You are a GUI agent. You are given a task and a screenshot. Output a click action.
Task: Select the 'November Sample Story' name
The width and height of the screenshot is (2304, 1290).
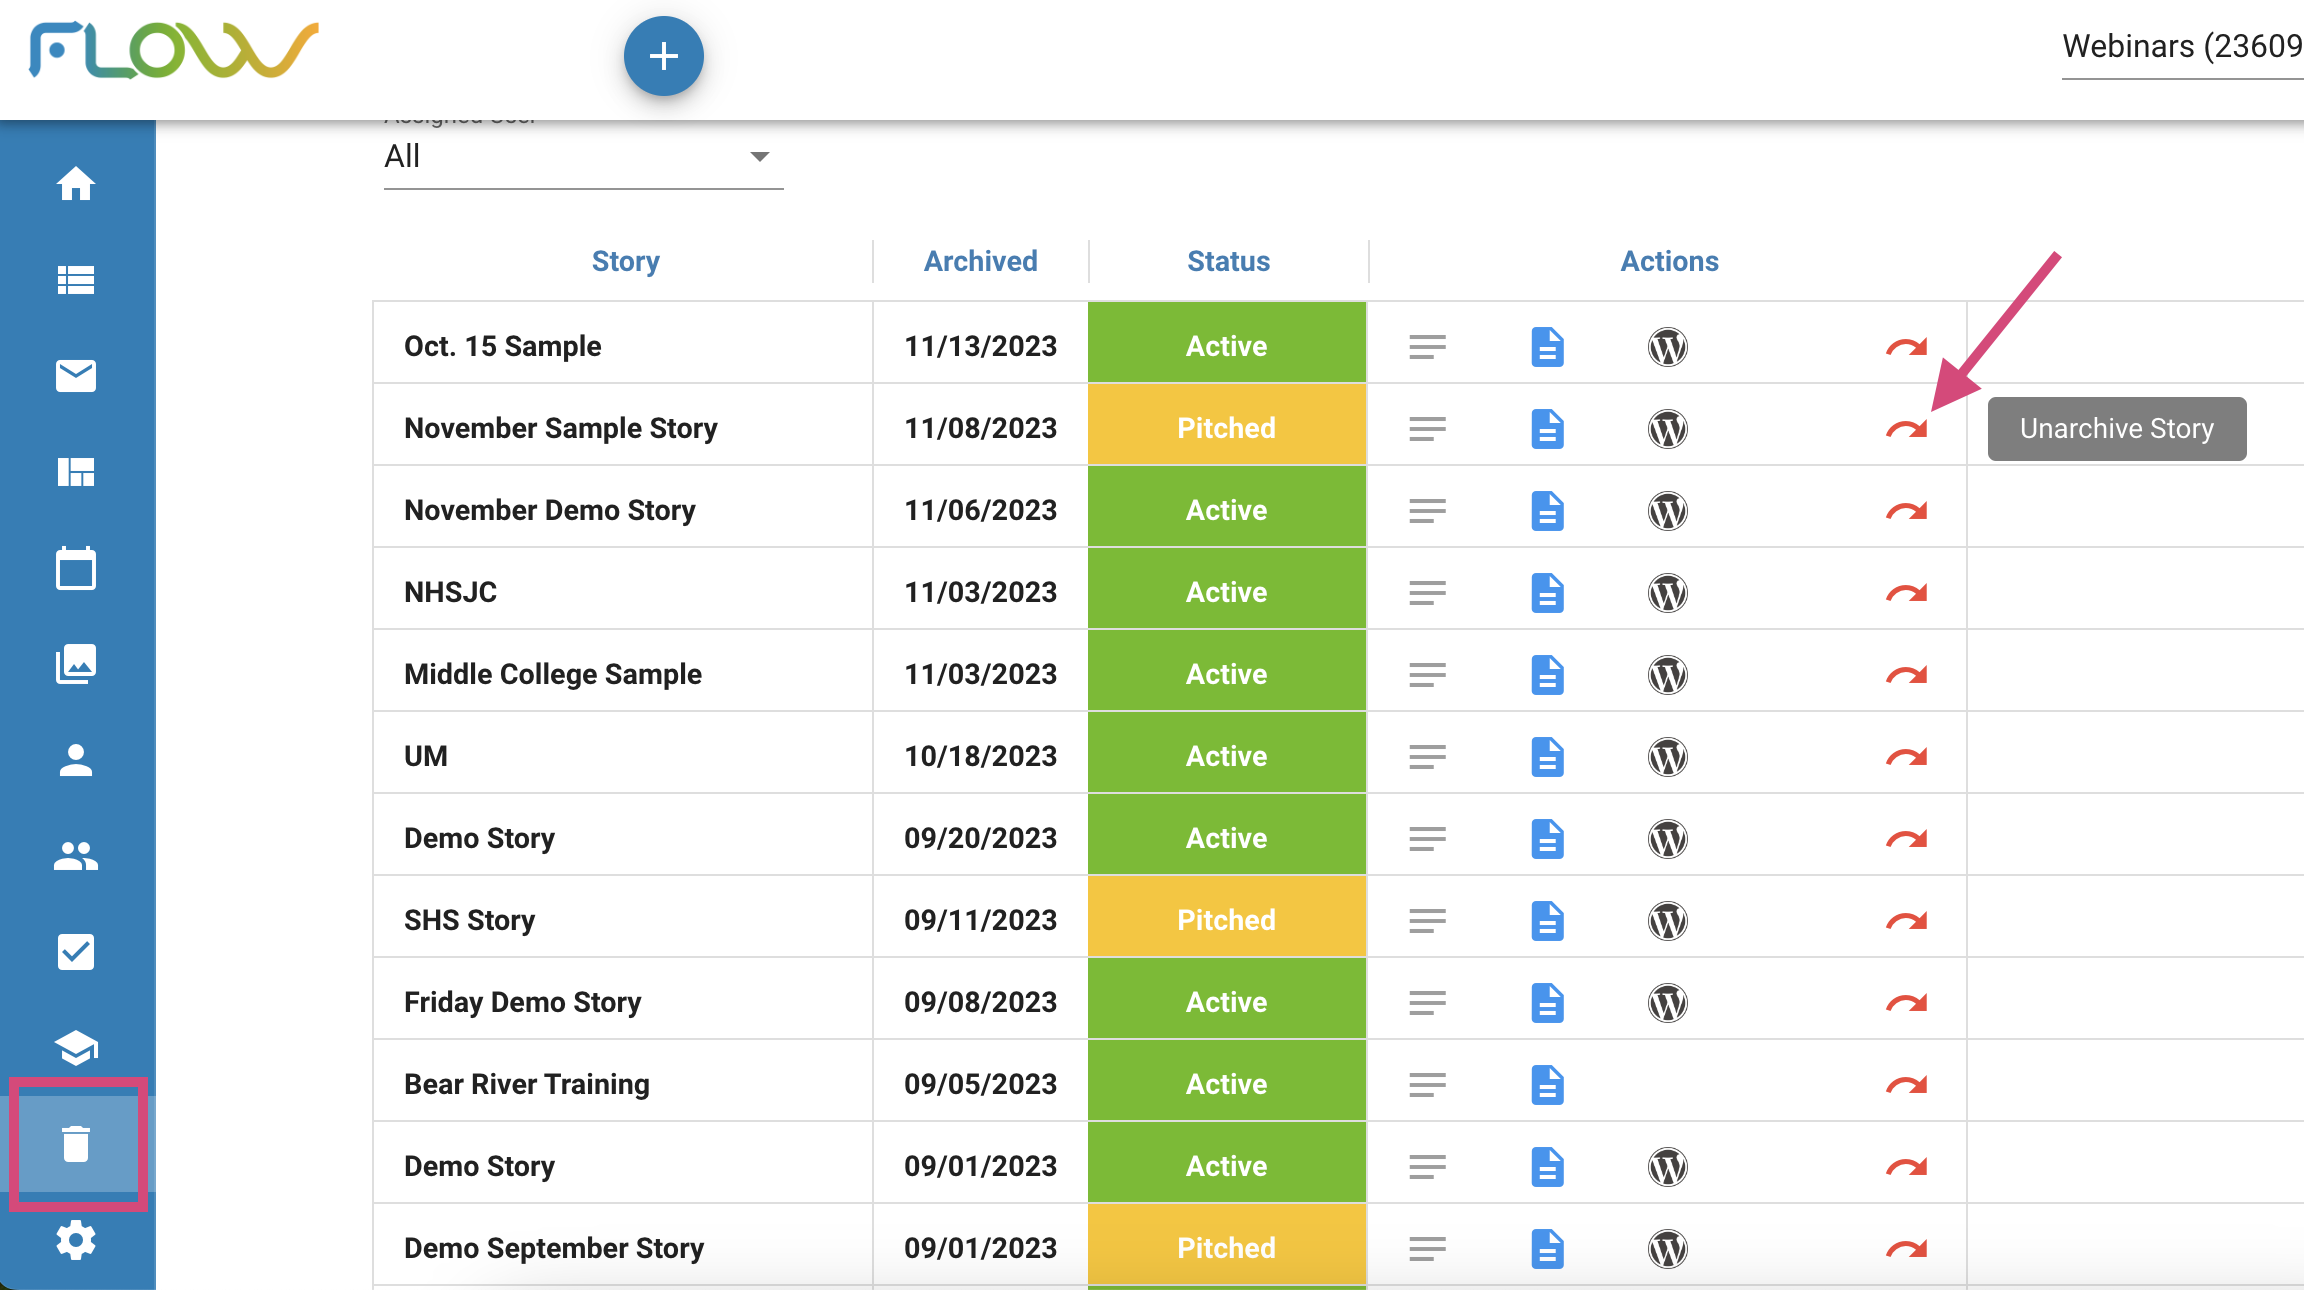point(561,428)
